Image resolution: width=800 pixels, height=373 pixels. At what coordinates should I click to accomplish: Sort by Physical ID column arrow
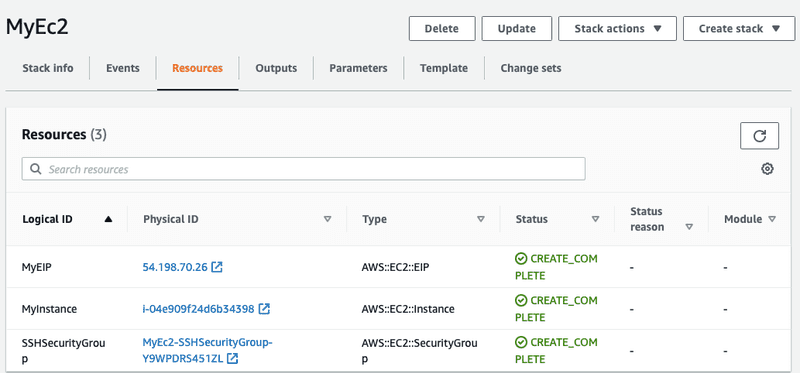(x=328, y=219)
